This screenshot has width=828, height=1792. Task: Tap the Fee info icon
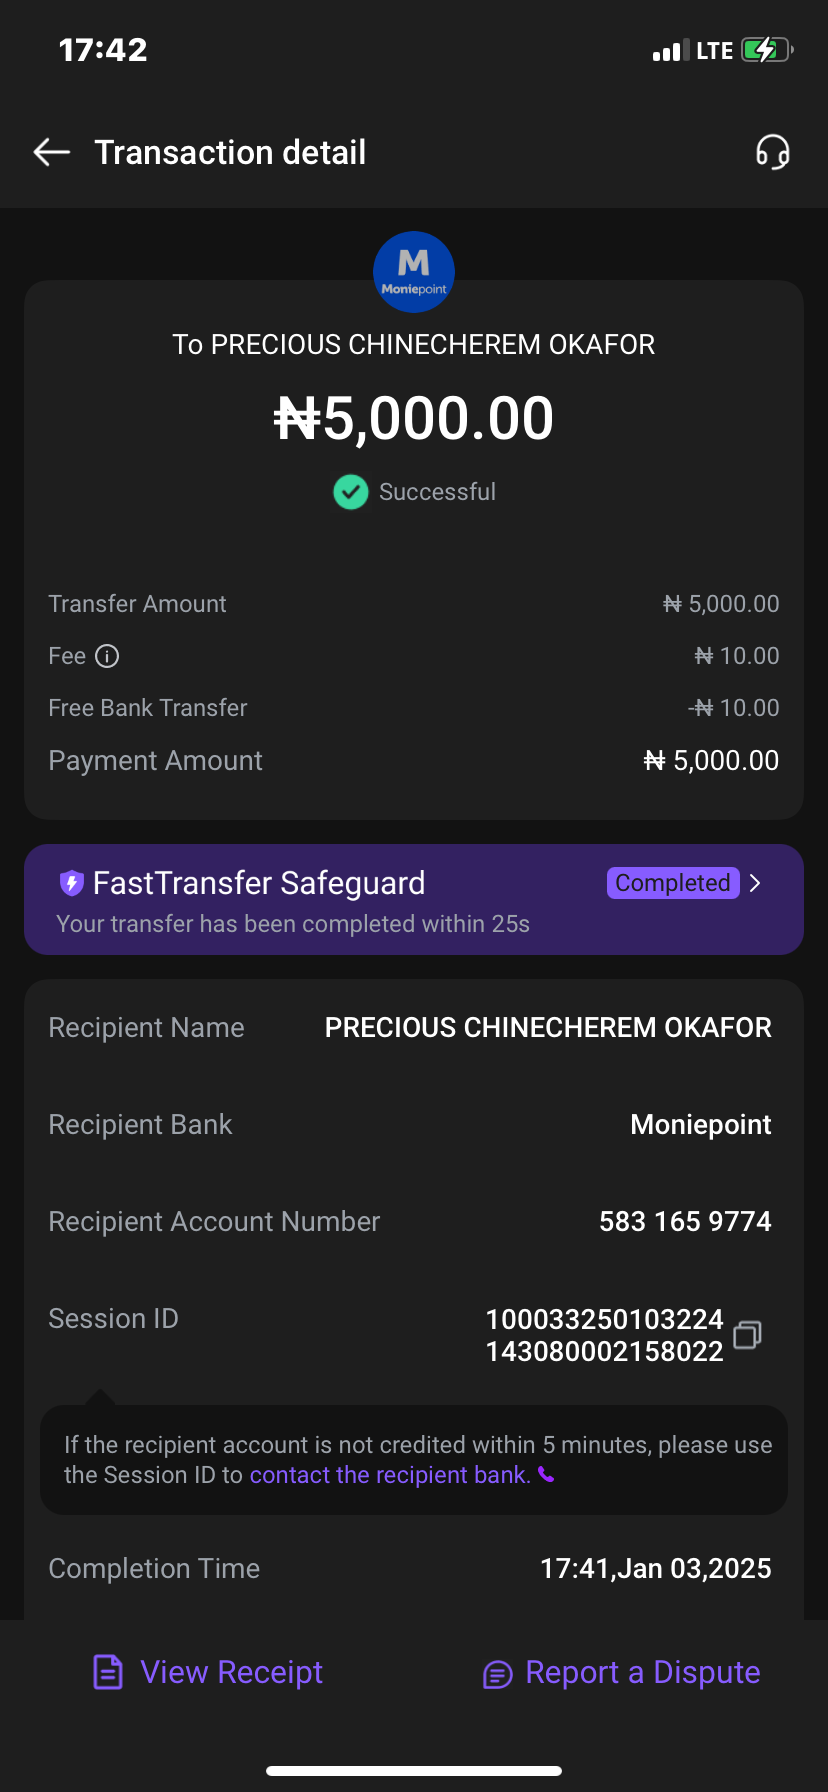click(x=107, y=656)
